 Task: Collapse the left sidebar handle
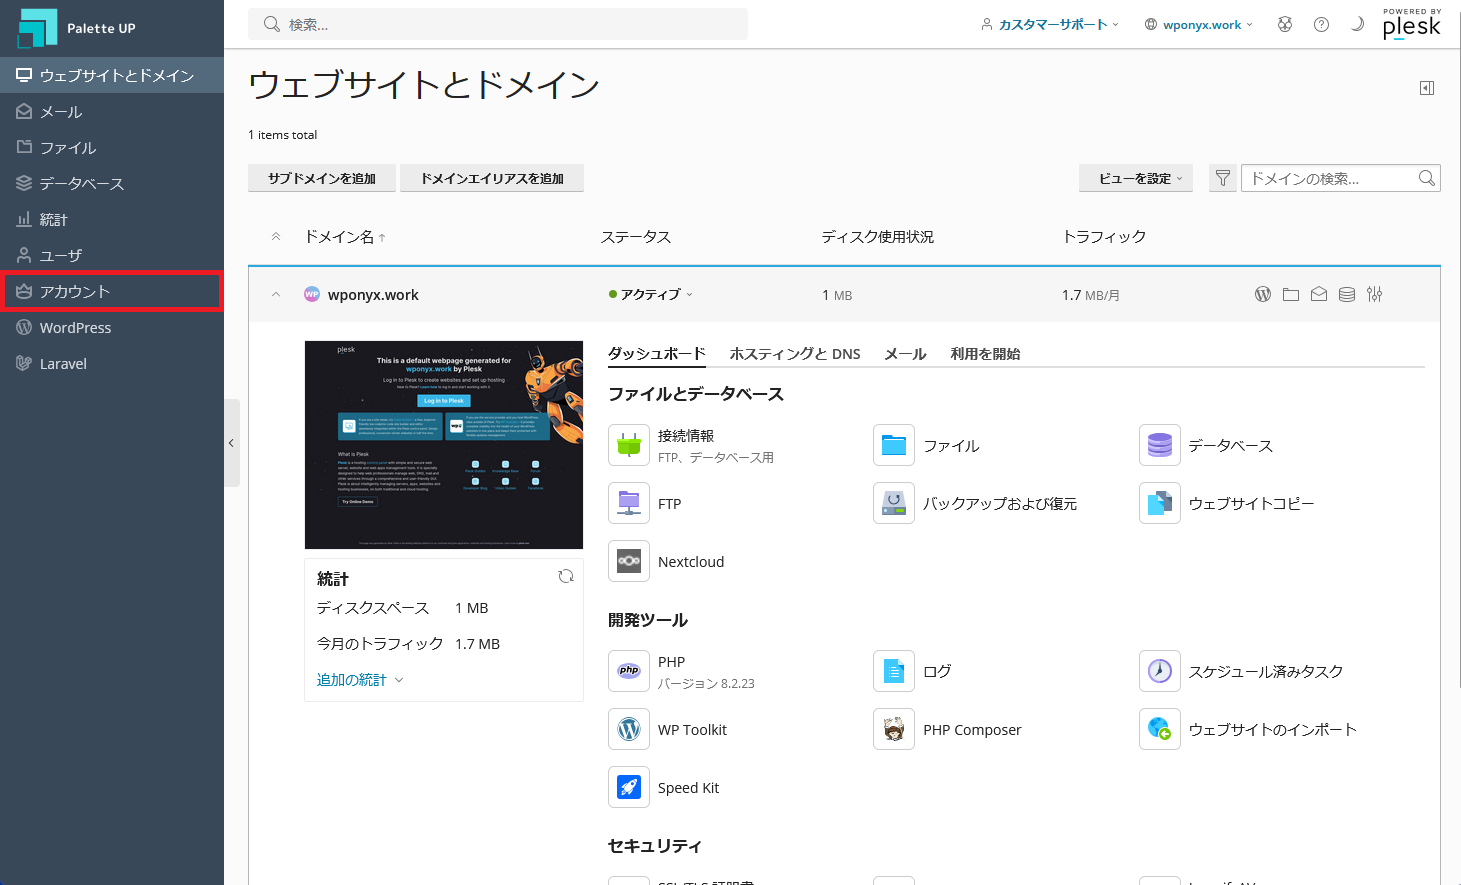coord(232,443)
